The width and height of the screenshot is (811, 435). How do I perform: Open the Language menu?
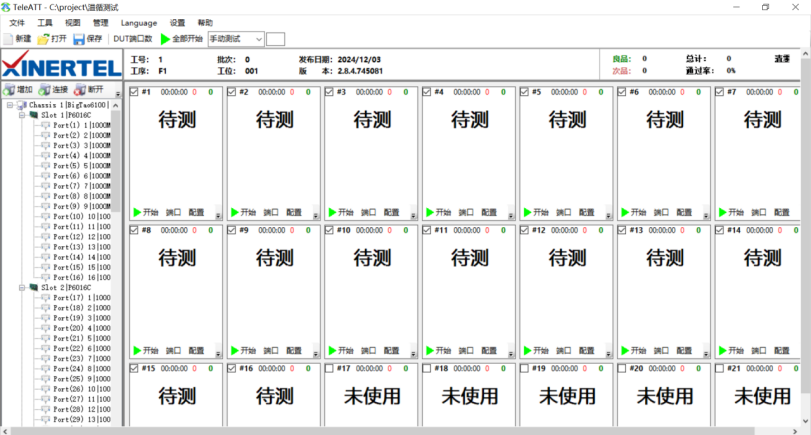[139, 22]
